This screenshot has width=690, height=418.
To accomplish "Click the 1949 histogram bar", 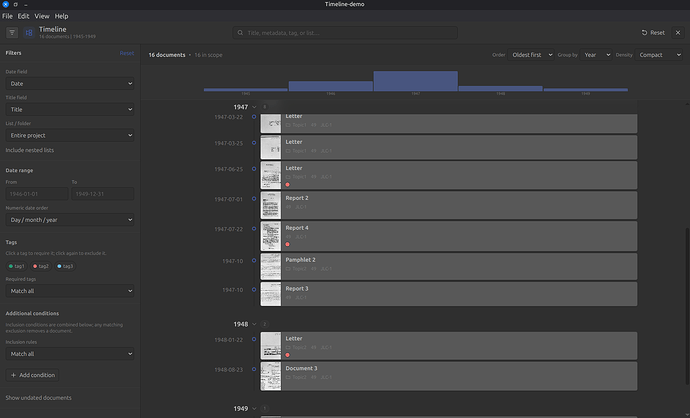I will click(585, 90).
